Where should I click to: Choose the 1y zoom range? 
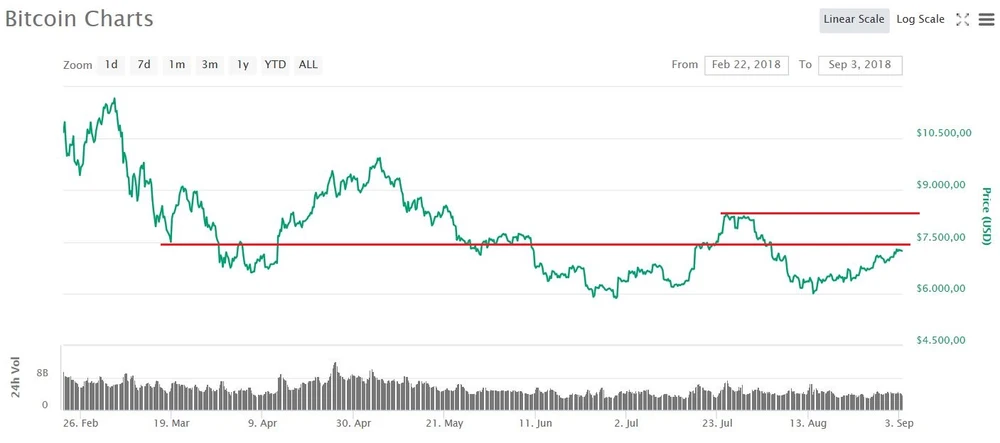pyautogui.click(x=243, y=65)
